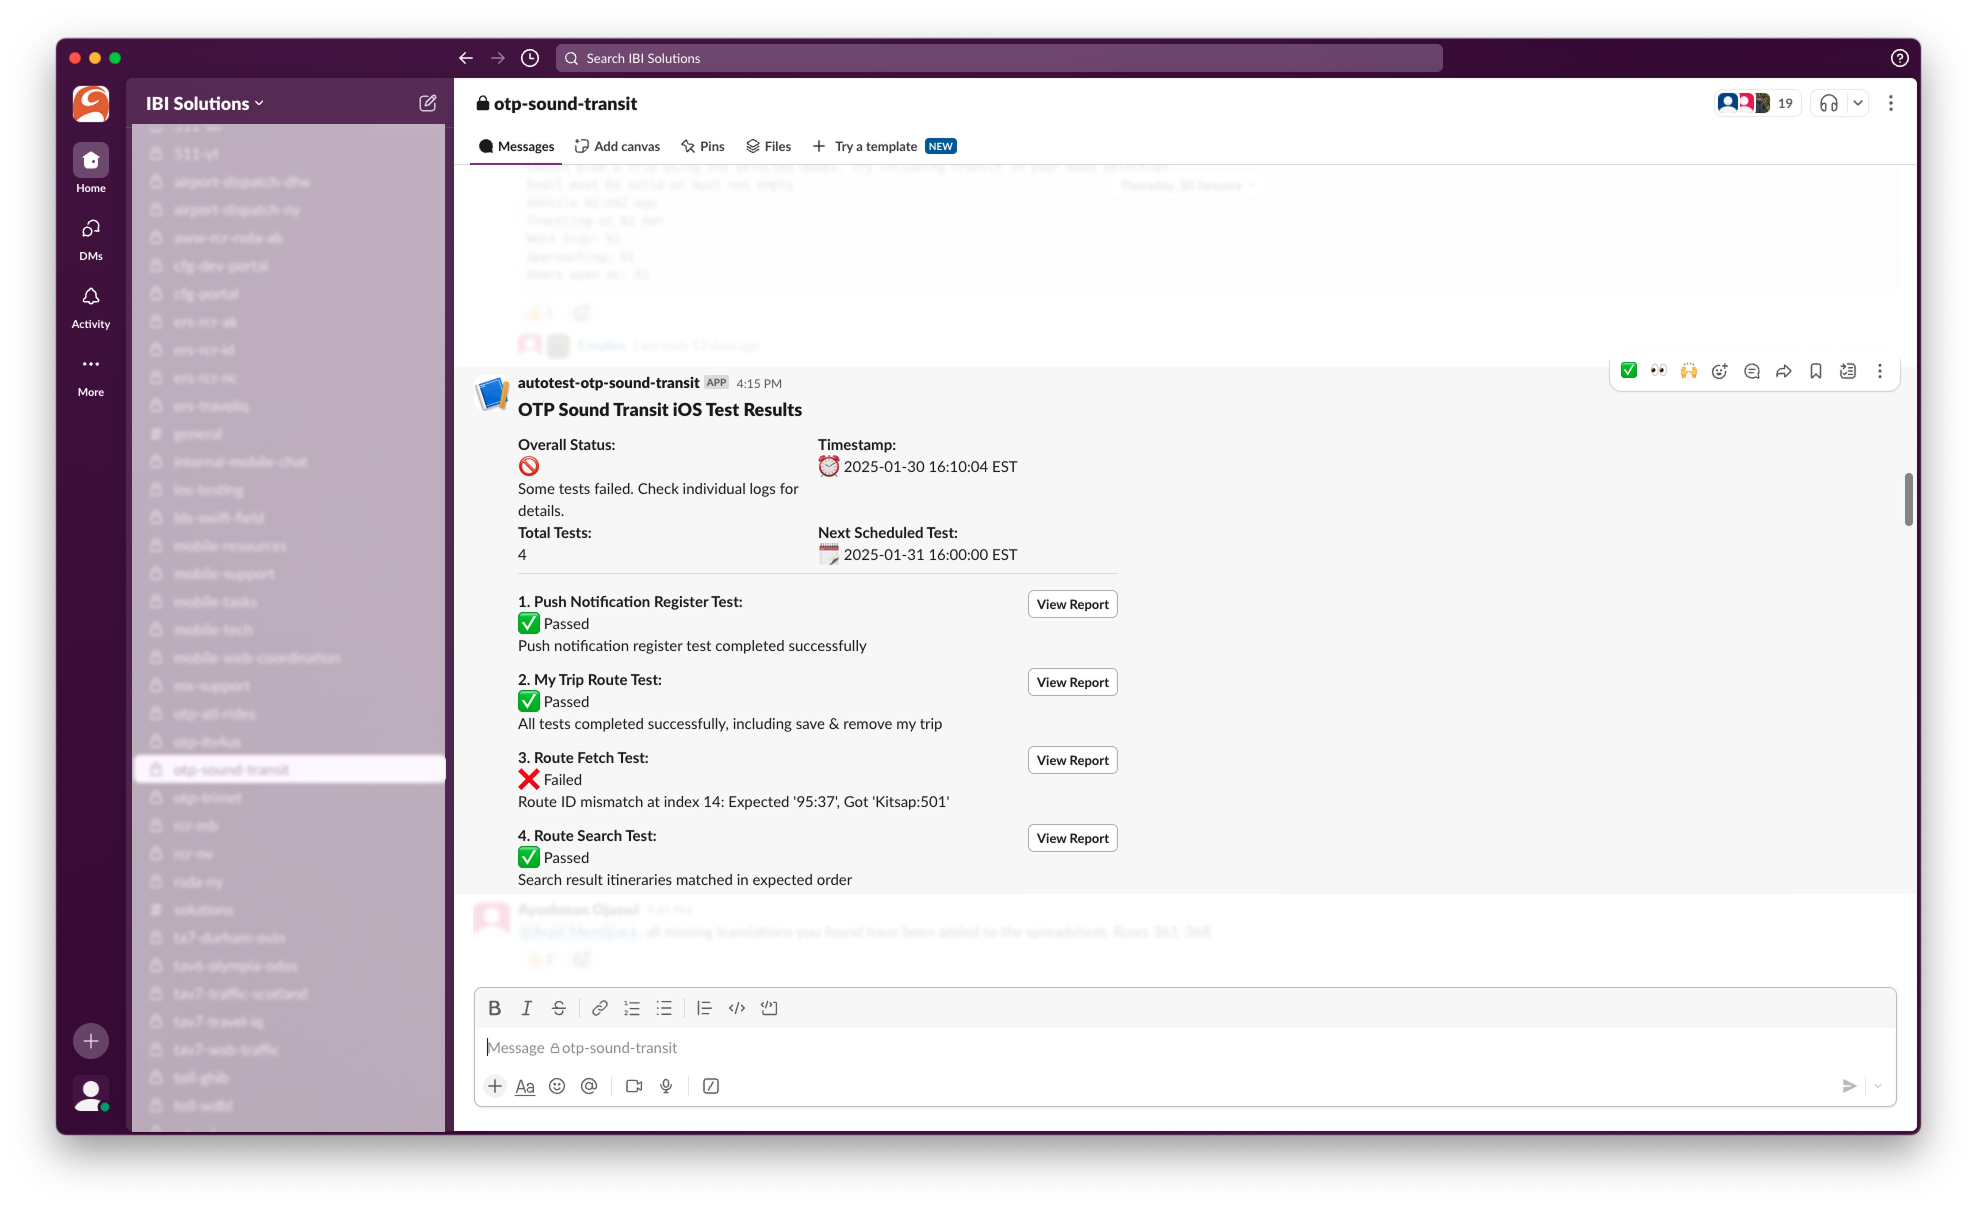The width and height of the screenshot is (1977, 1209).
Task: Start a huddle with headphones icon
Action: coord(1828,103)
